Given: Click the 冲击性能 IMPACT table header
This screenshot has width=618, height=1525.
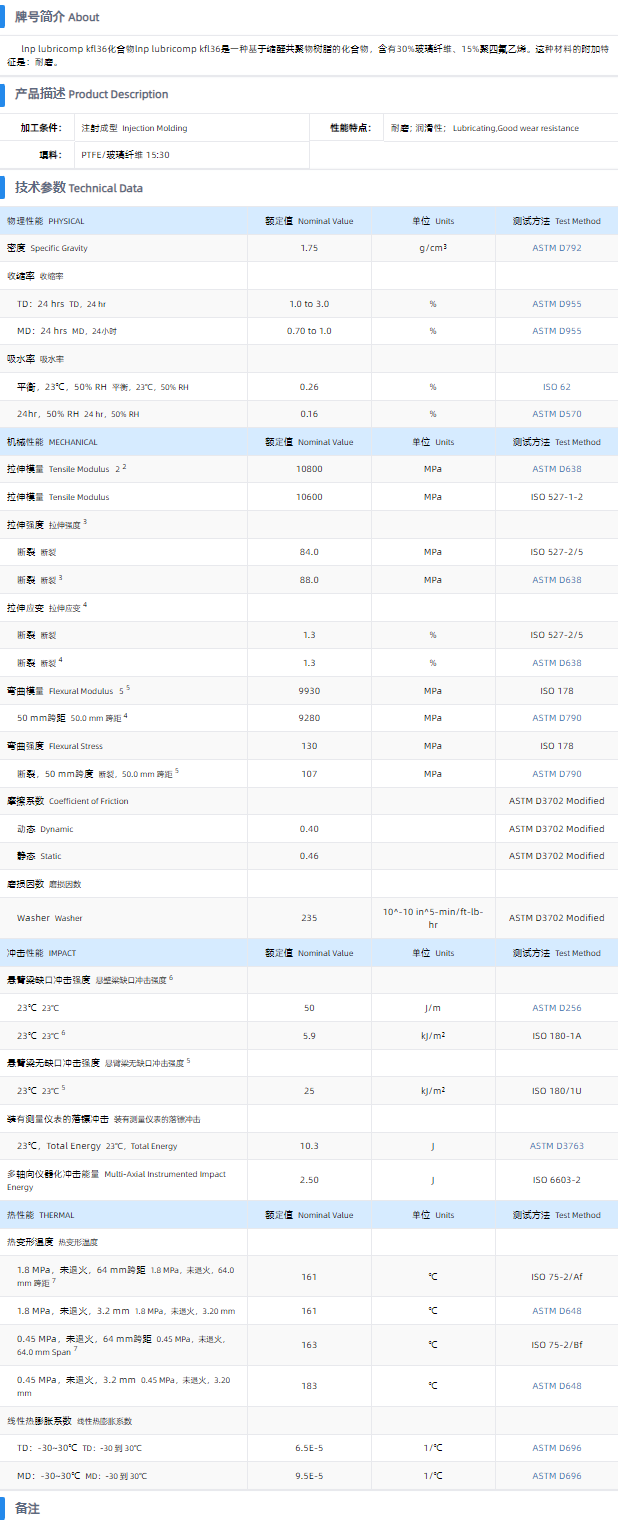Looking at the screenshot, I should click(x=42, y=953).
